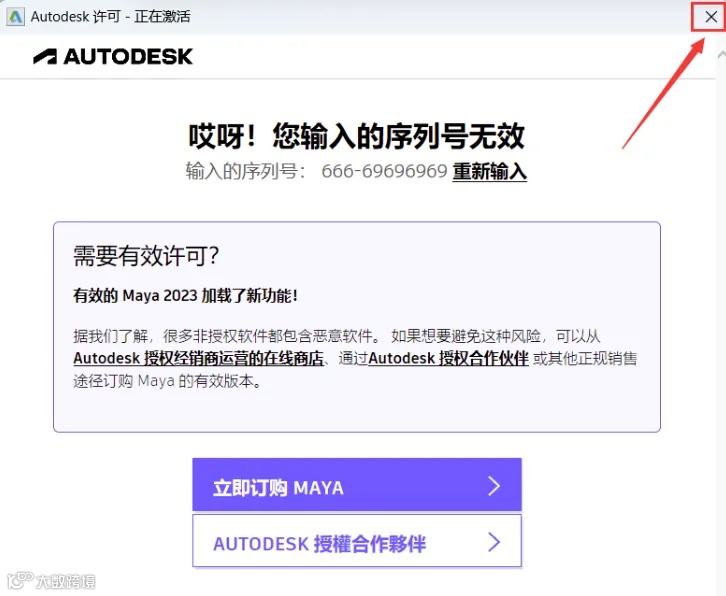This screenshot has height=596, width=726.
Task: Click the AUTODESK logo in header
Action: 113,56
